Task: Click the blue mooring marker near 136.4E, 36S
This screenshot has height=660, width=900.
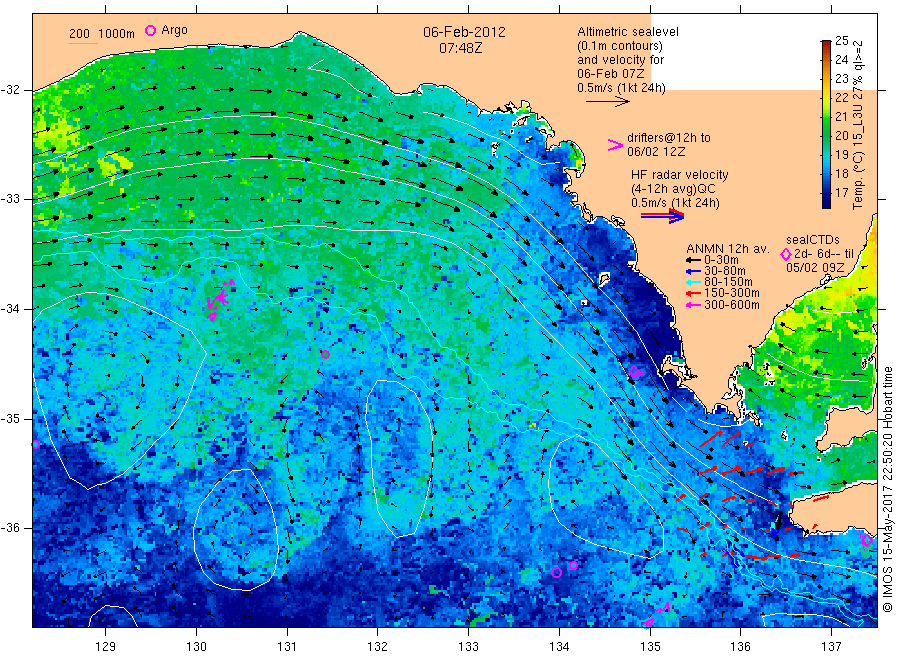Action: pyautogui.click(x=774, y=532)
